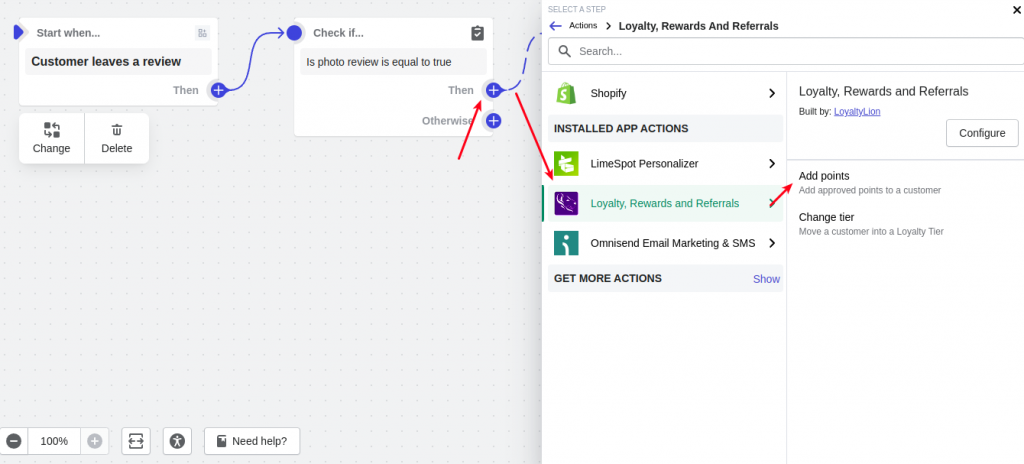
Task: Click the Check if... card title
Action: click(x=338, y=33)
